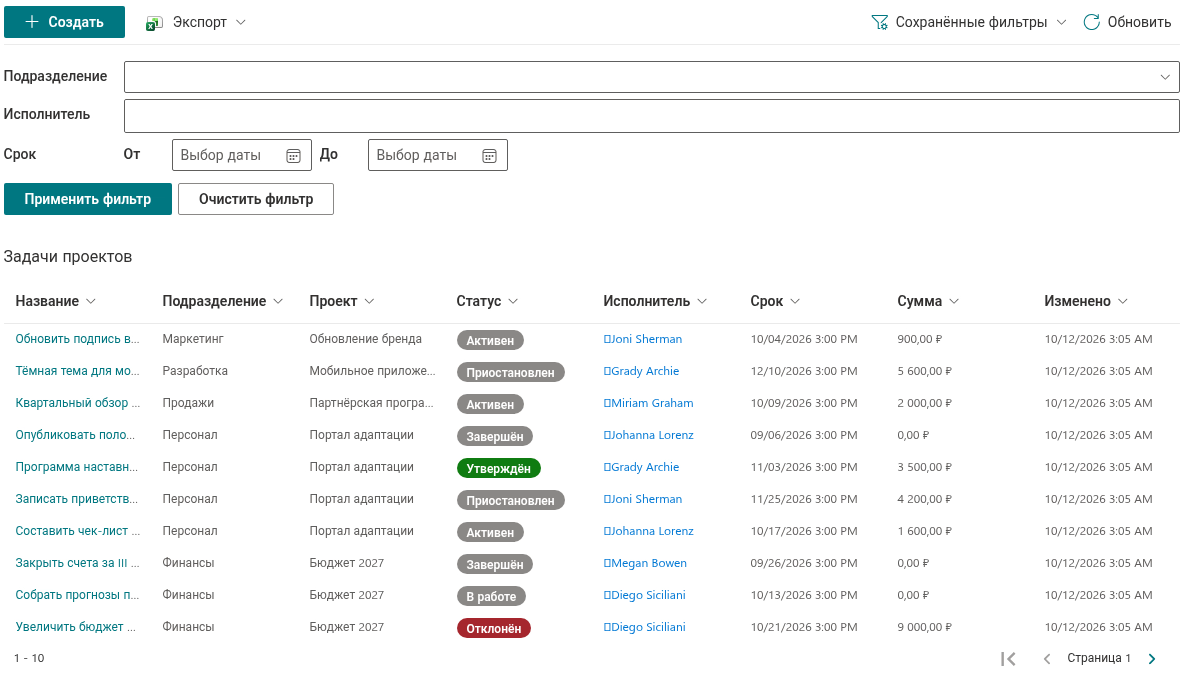Click the Продажи department cell
Image resolution: width=1195 pixels, height=673 pixels.
click(x=188, y=403)
